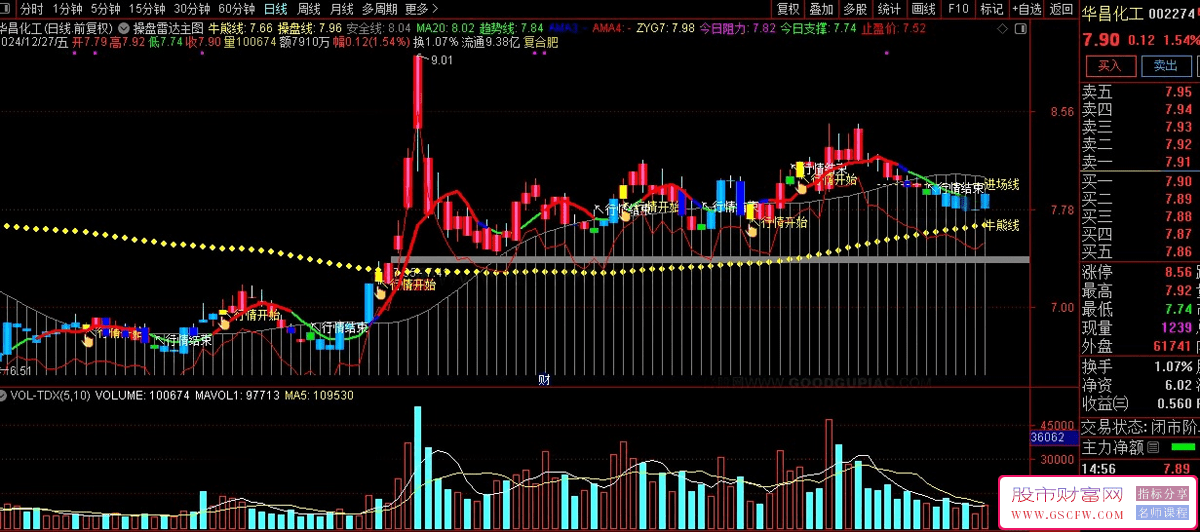Image resolution: width=1200 pixels, height=532 pixels.
Task: Click the MA20: 8.02 indicator value
Action: [445, 28]
